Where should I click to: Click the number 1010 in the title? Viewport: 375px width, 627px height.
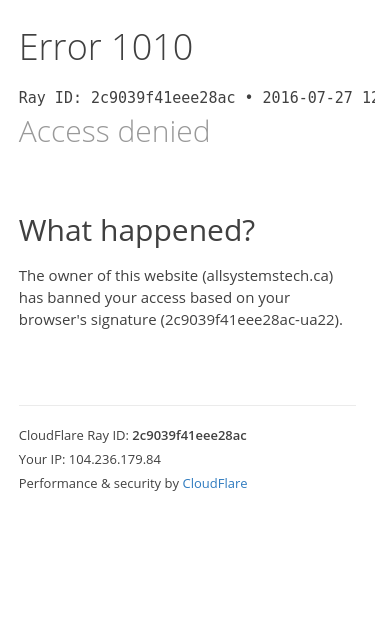coord(153,47)
